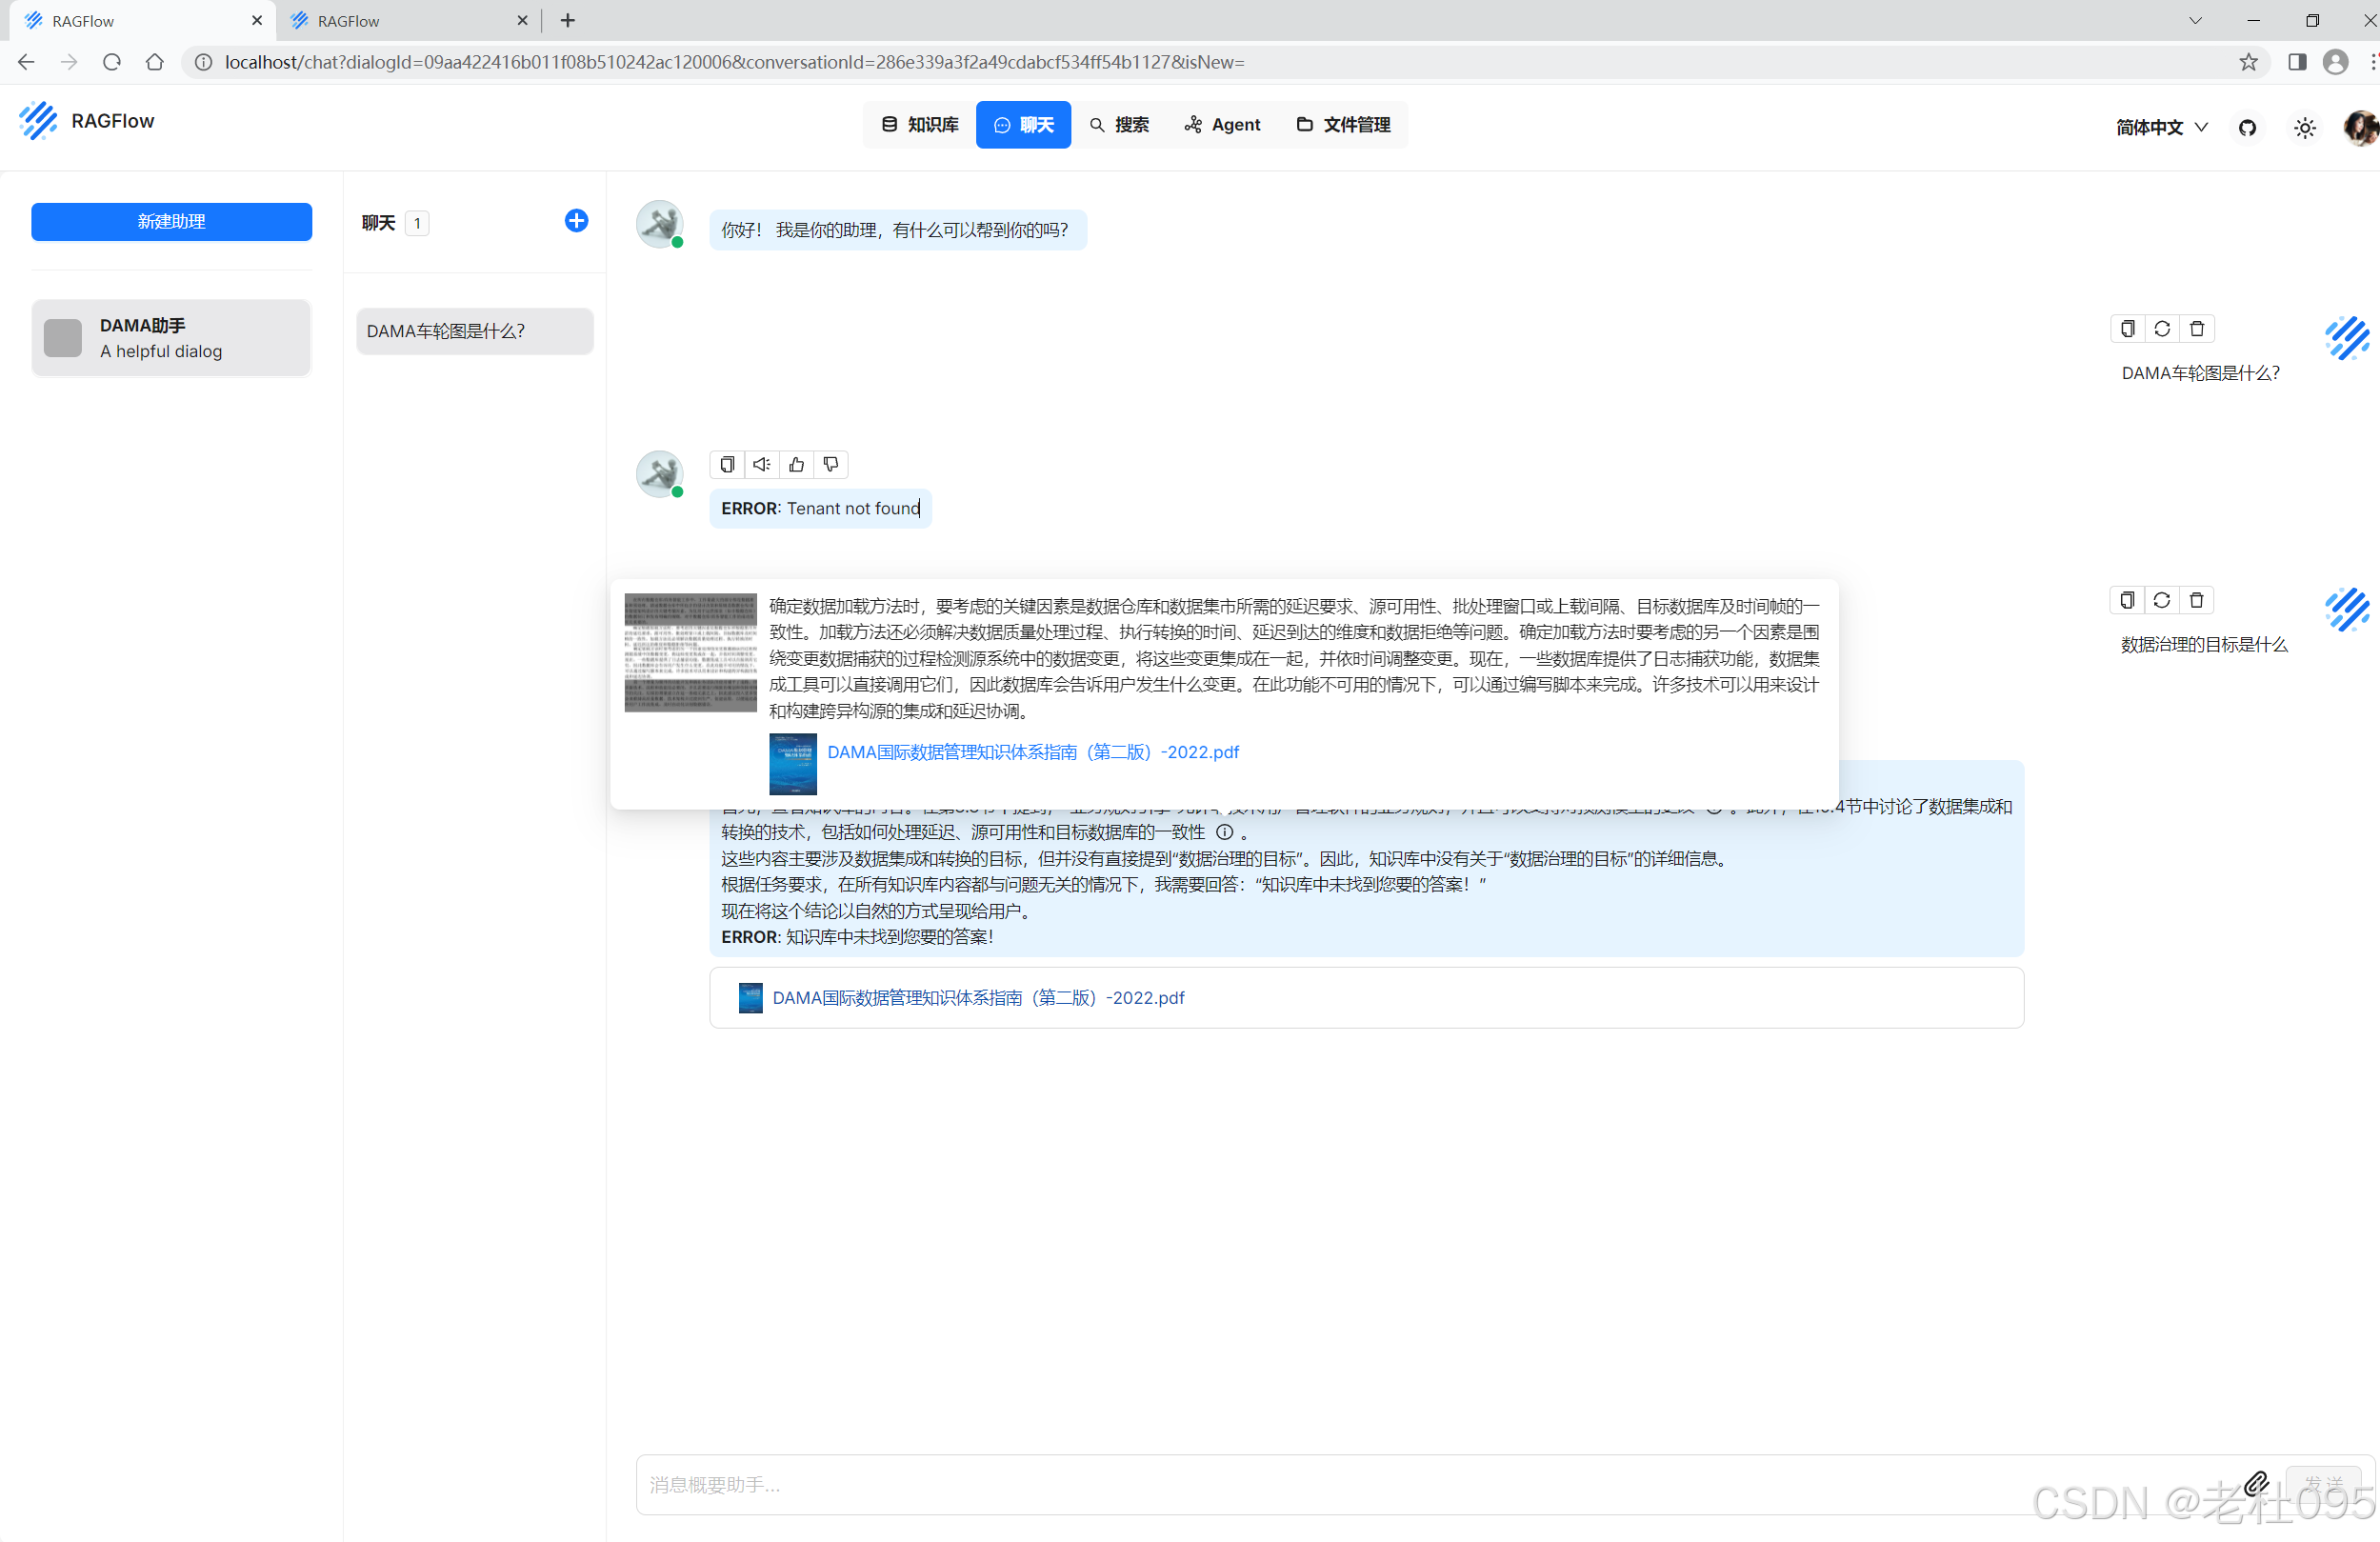Open the browser tab search chevron
The width and height of the screenshot is (2380, 1542).
coord(2195,20)
